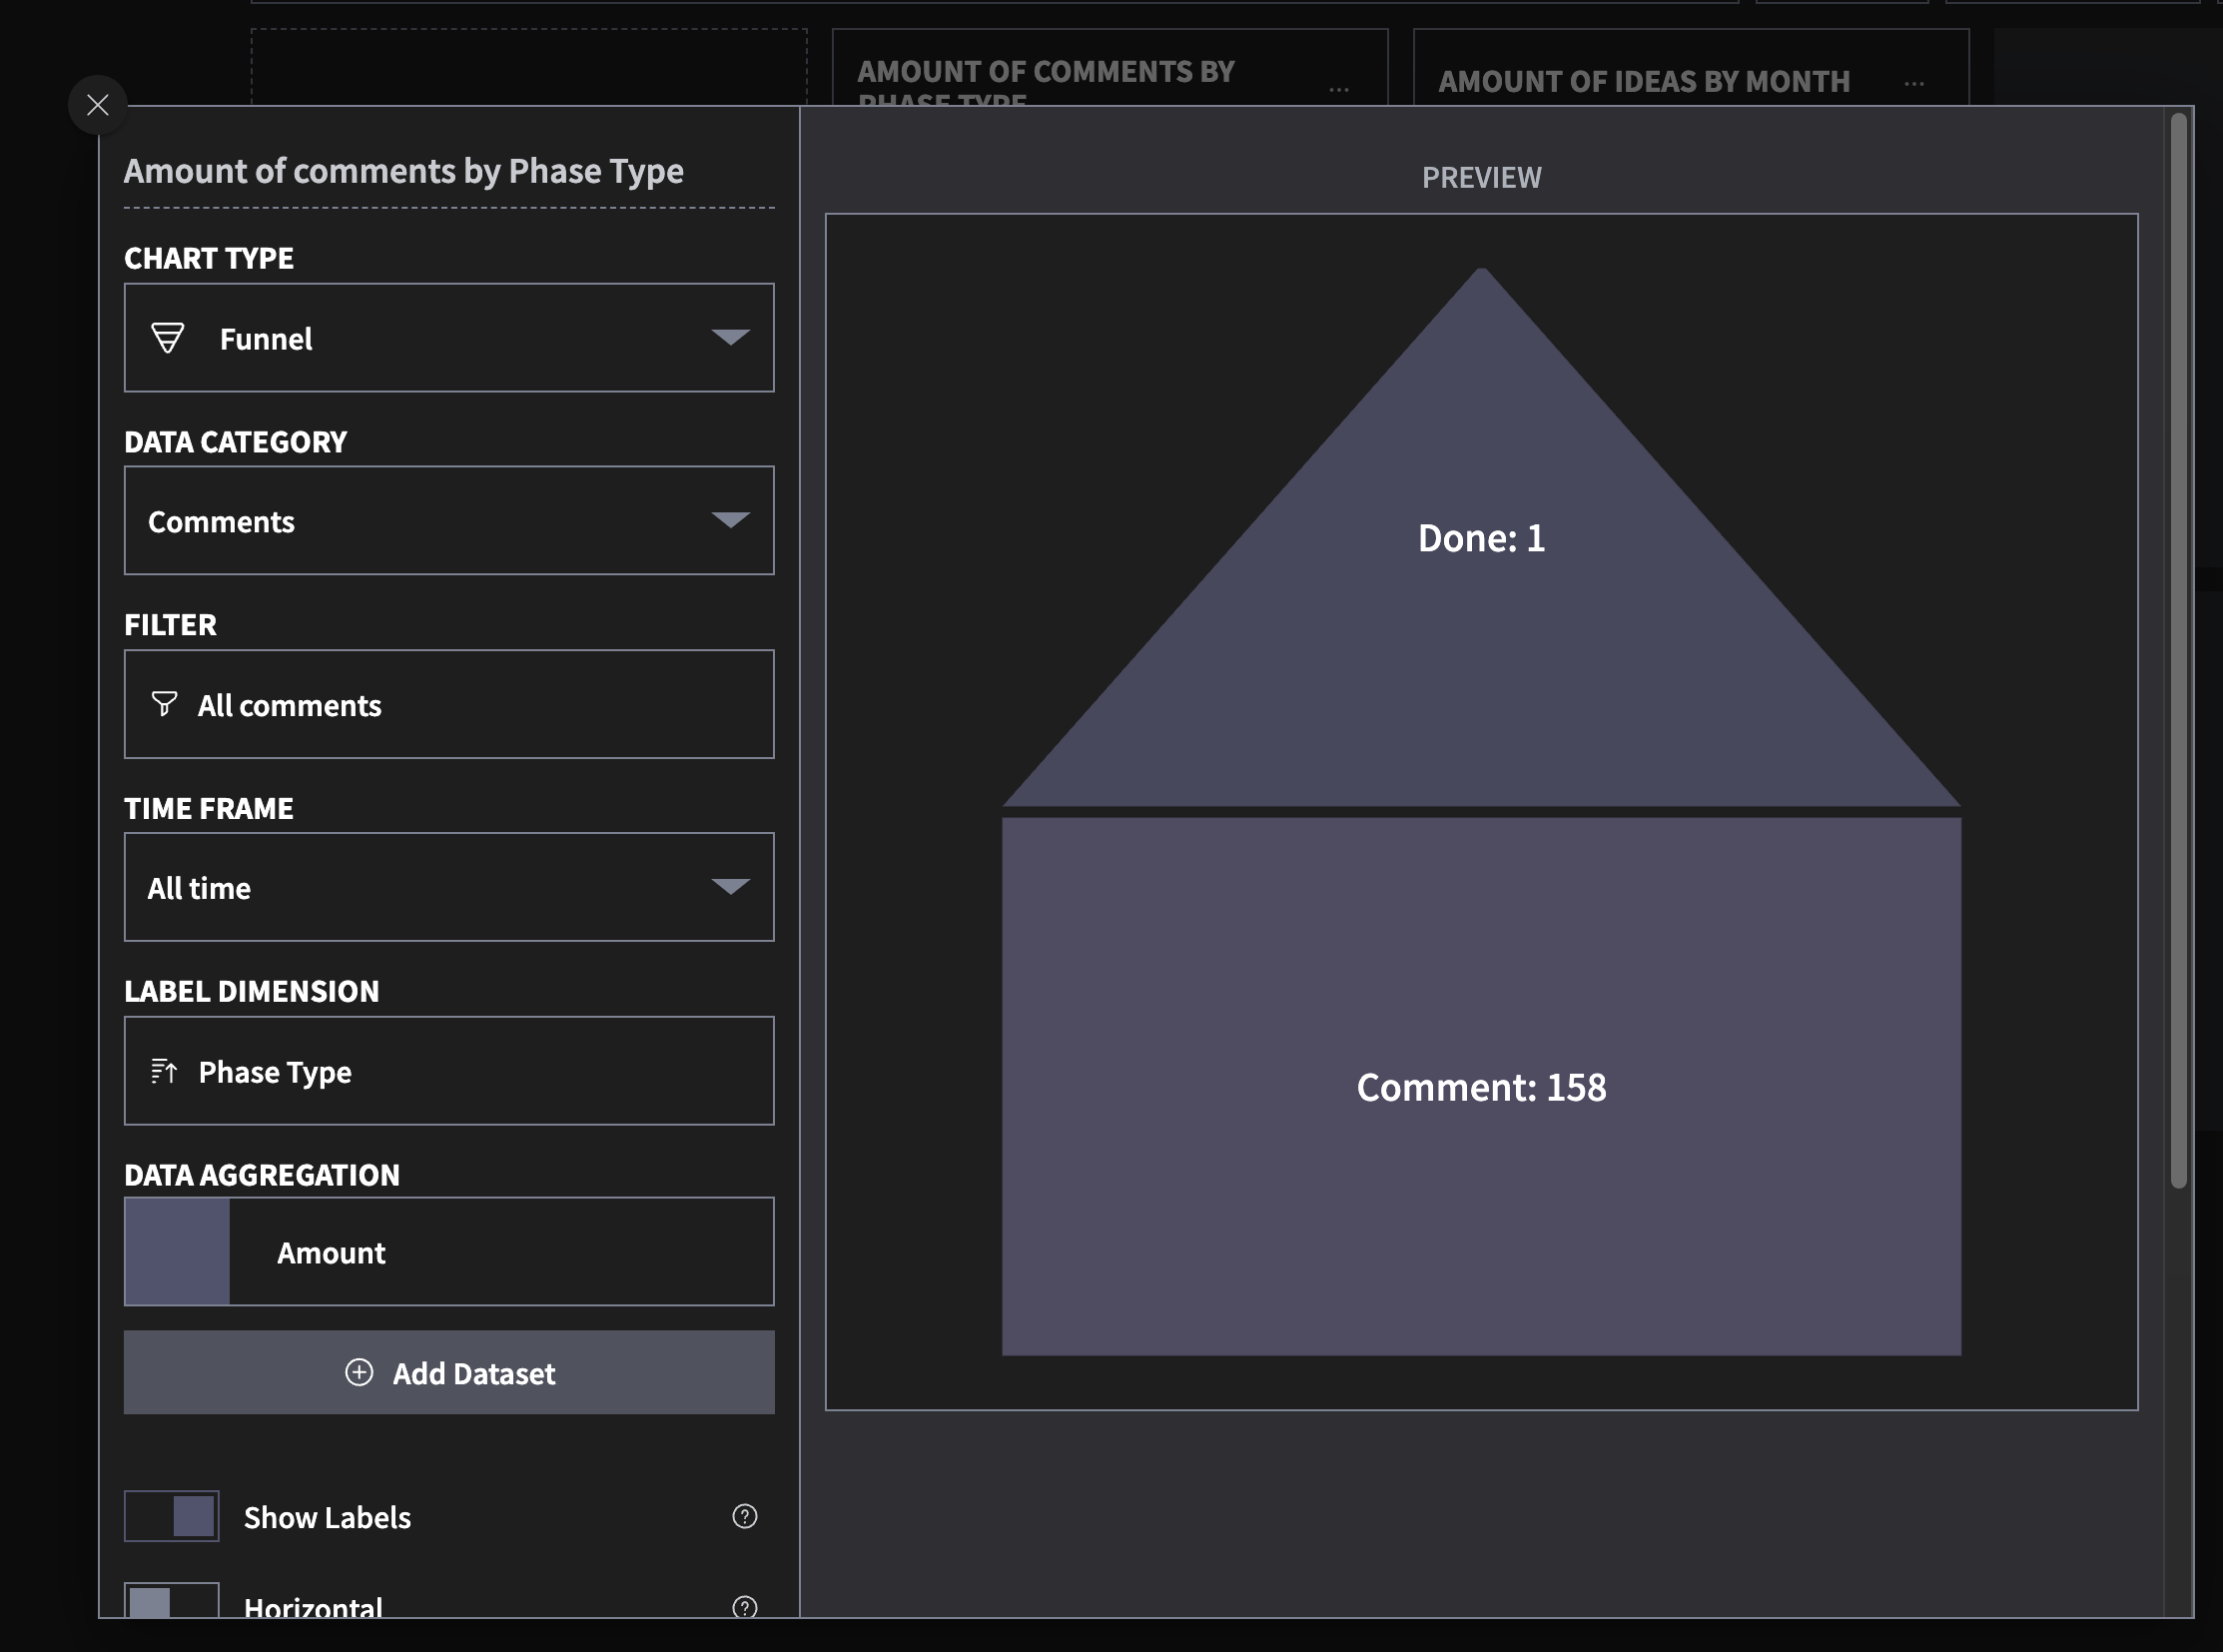Image resolution: width=2223 pixels, height=1652 pixels.
Task: Open the Horizontal option help icon
Action: pos(744,1606)
